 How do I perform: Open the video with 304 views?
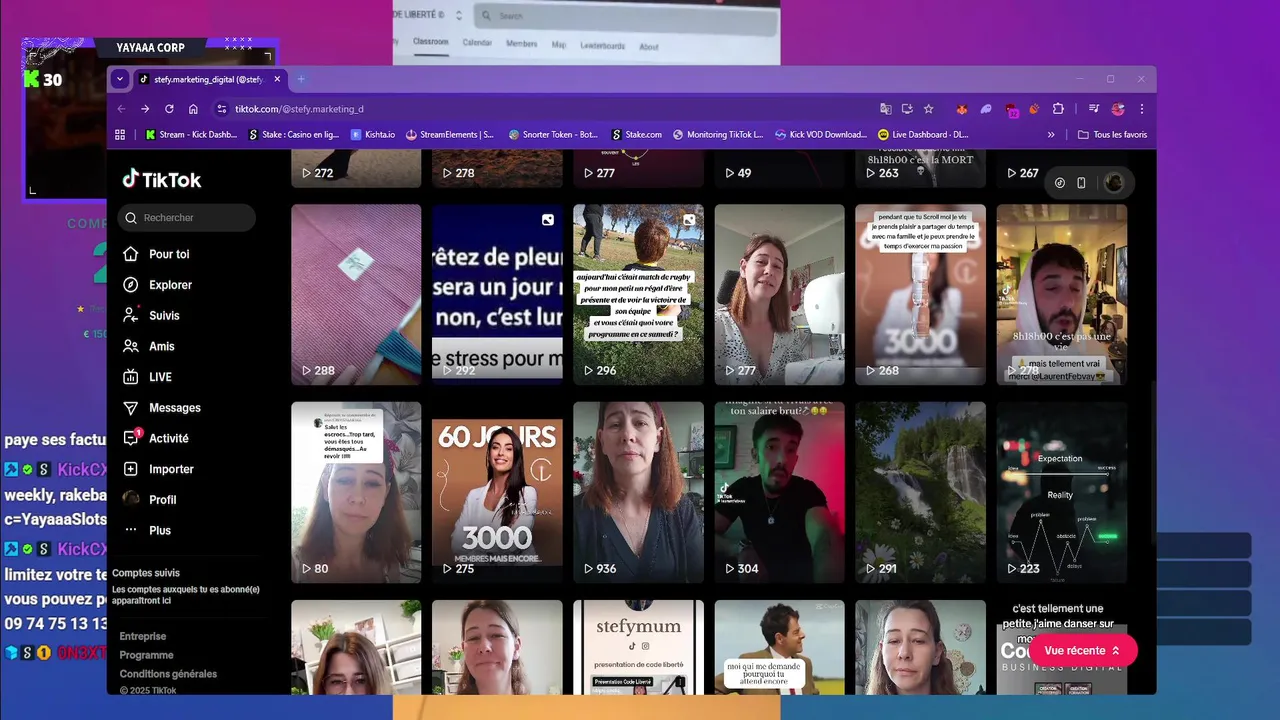click(779, 492)
